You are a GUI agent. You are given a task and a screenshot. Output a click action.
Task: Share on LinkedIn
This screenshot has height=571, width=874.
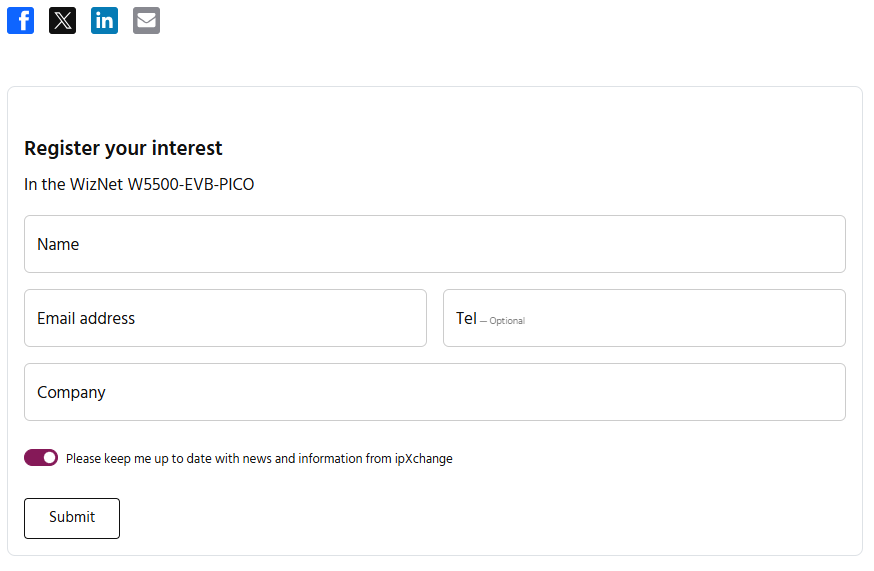[x=104, y=20]
